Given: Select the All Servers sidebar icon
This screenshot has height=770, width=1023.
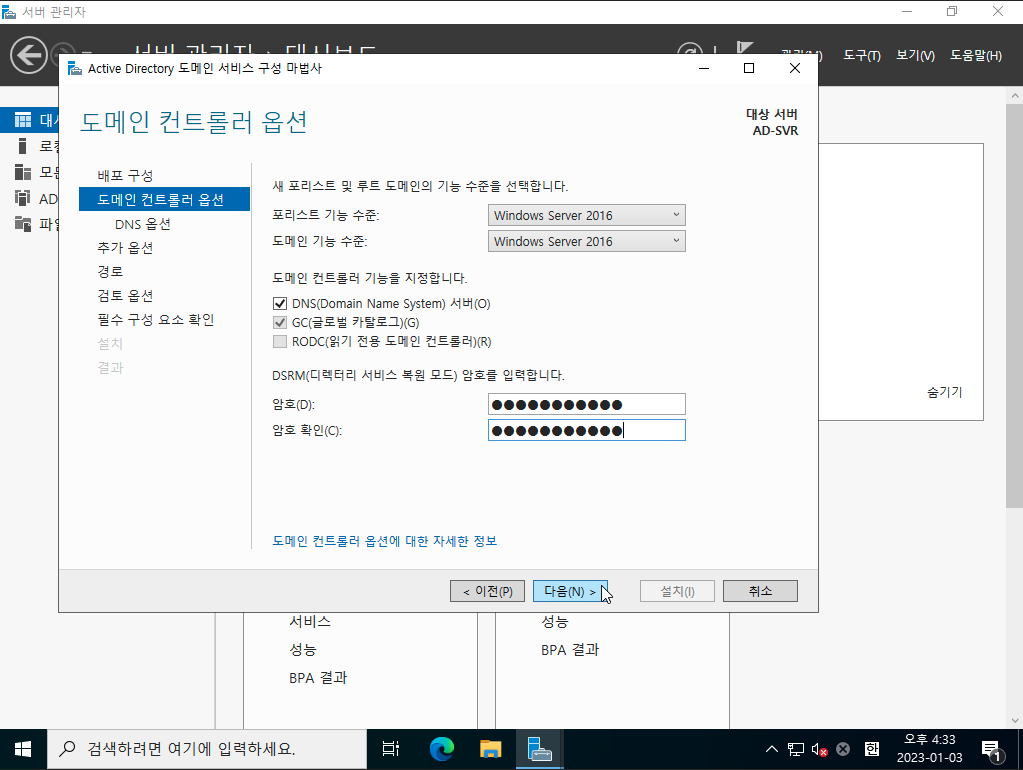Looking at the screenshot, I should [23, 172].
